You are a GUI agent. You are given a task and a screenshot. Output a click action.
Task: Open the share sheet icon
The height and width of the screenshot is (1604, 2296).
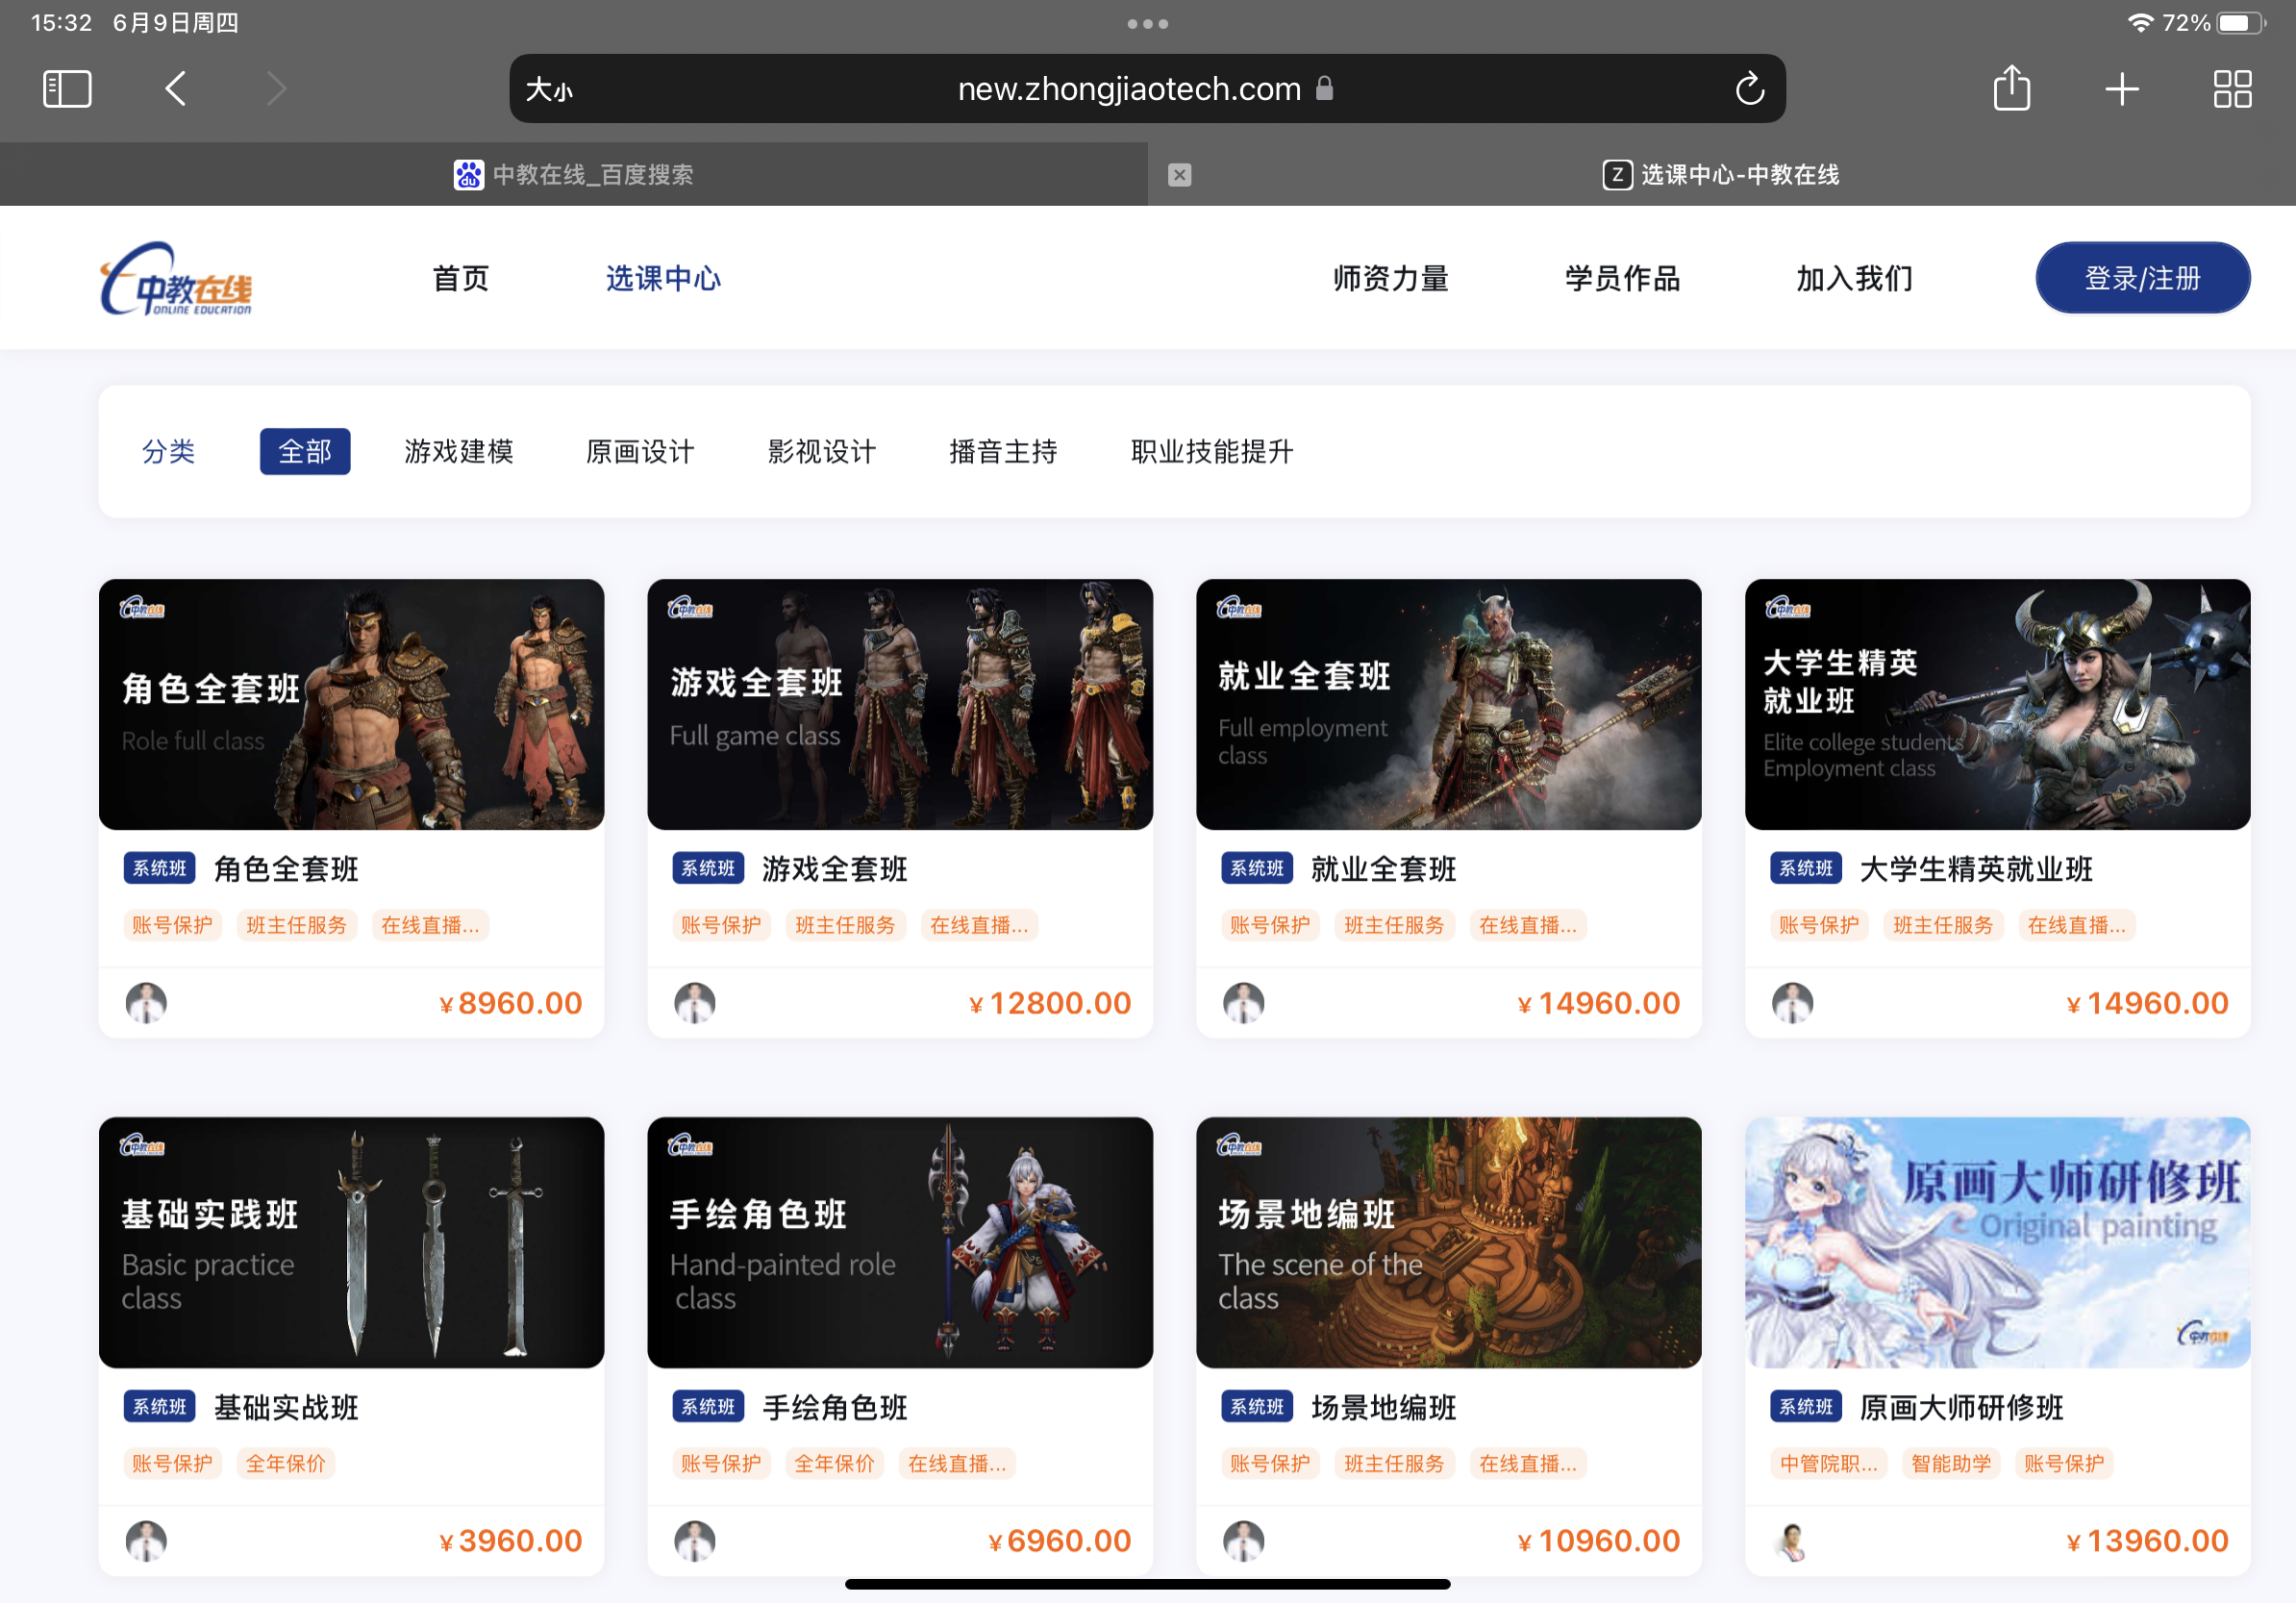pos(2011,88)
